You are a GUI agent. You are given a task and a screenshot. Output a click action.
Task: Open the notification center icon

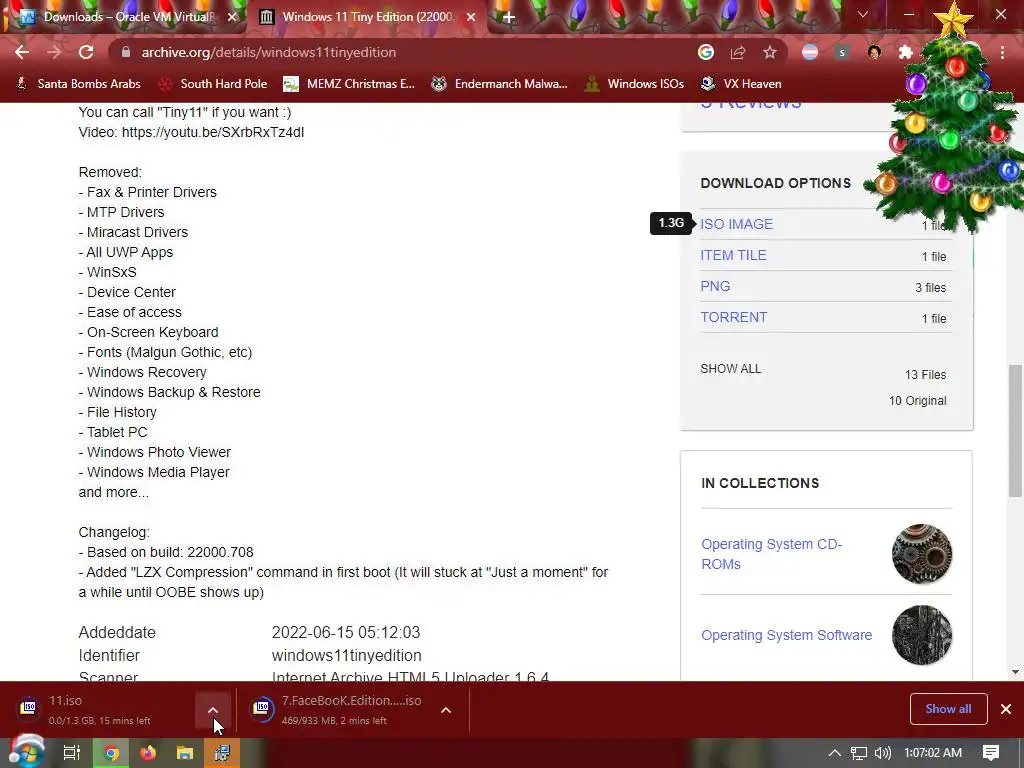(x=991, y=753)
